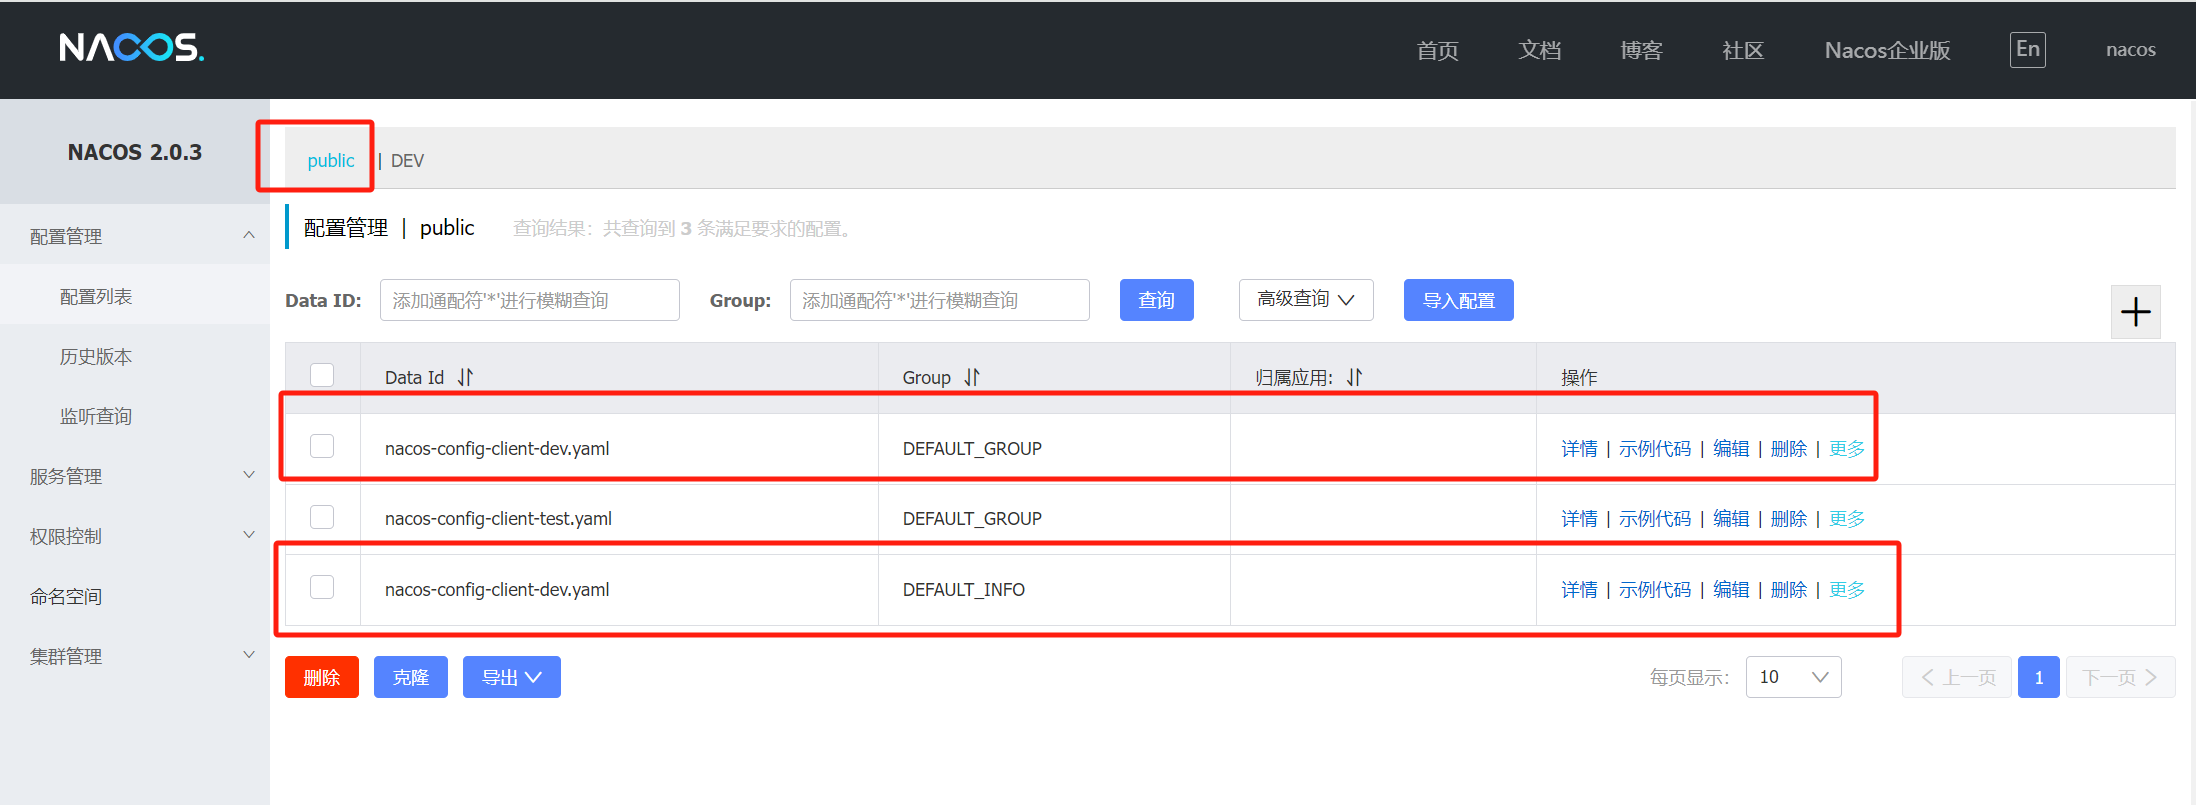Sort by 归属应用 column arrows
The width and height of the screenshot is (2196, 805).
tap(1354, 377)
